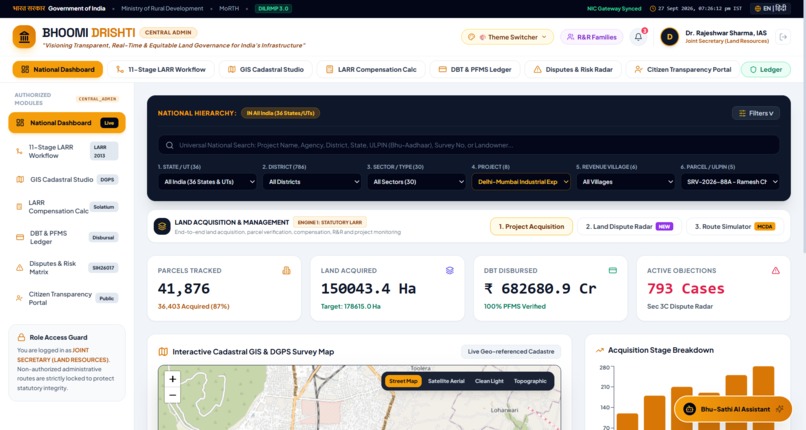
Task: Click 'NIC Gateway Synced' status text
Action: [614, 9]
